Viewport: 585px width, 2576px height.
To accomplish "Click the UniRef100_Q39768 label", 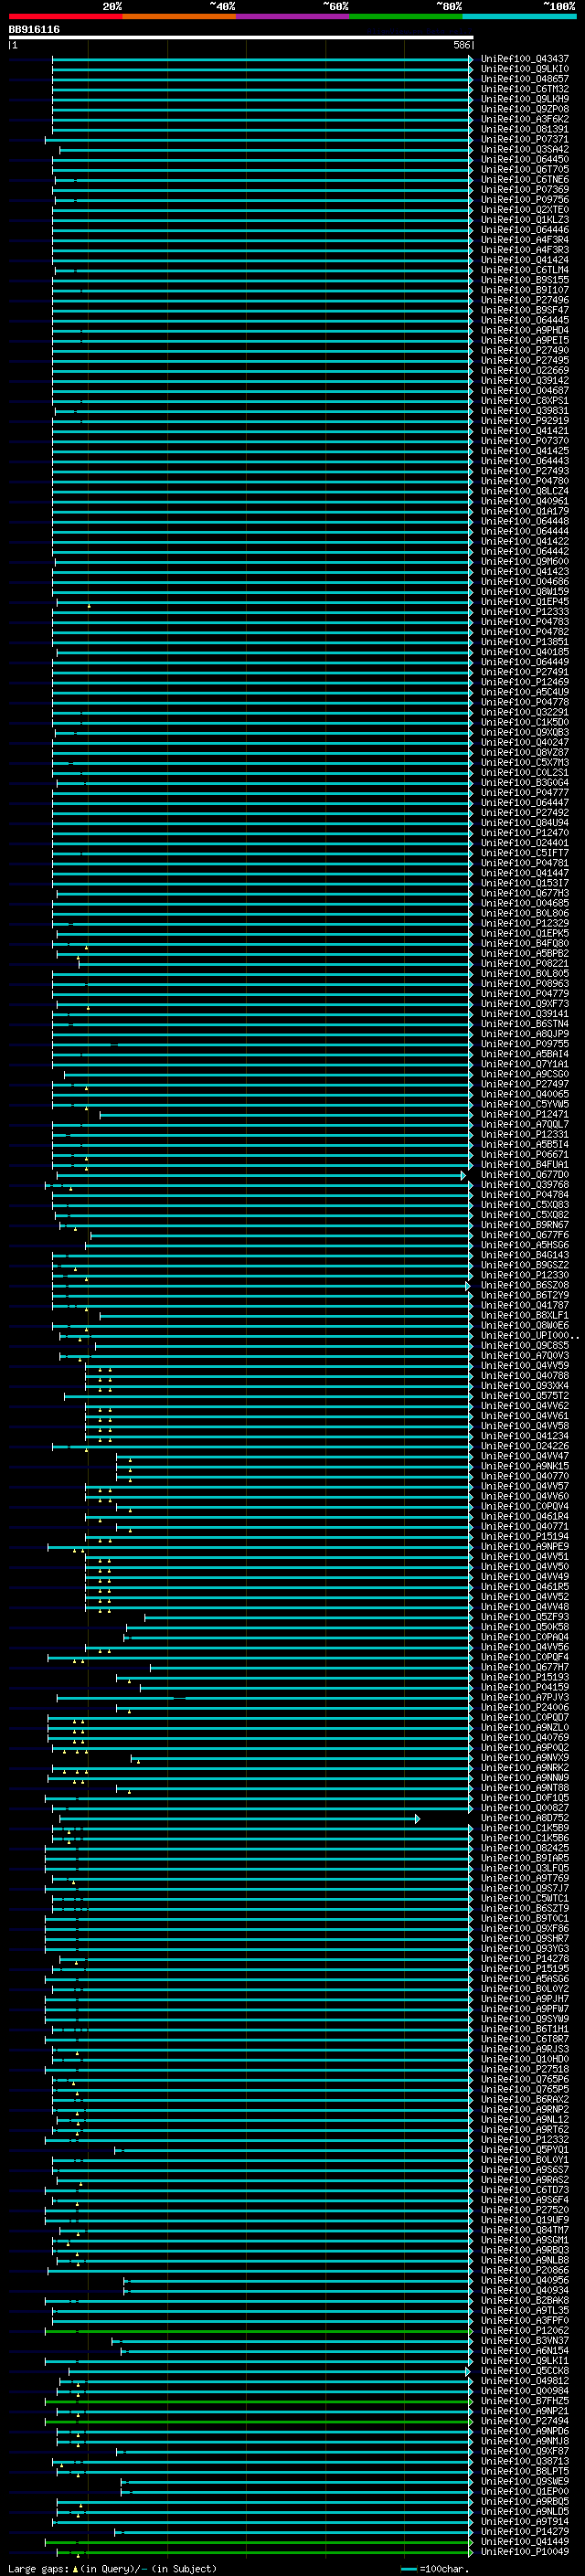I will [525, 1185].
